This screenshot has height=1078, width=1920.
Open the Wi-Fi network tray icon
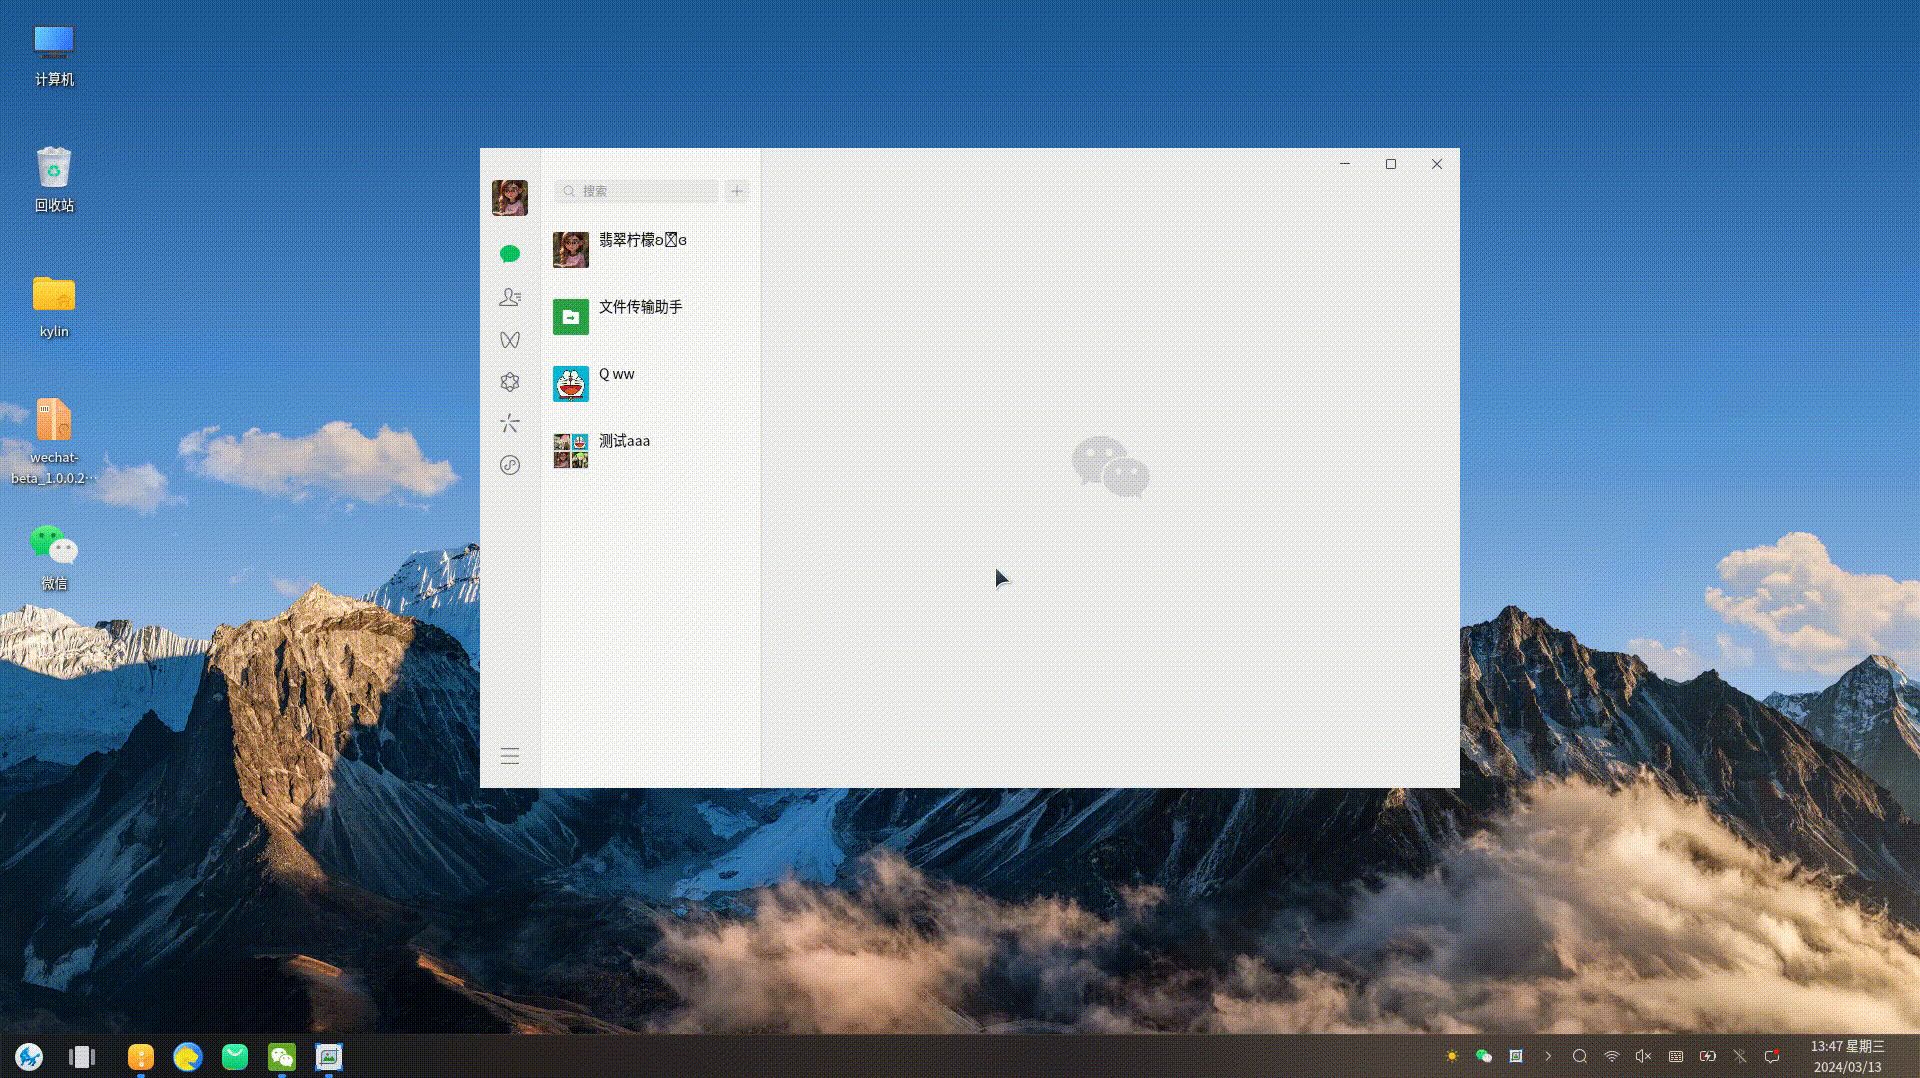coord(1611,1056)
